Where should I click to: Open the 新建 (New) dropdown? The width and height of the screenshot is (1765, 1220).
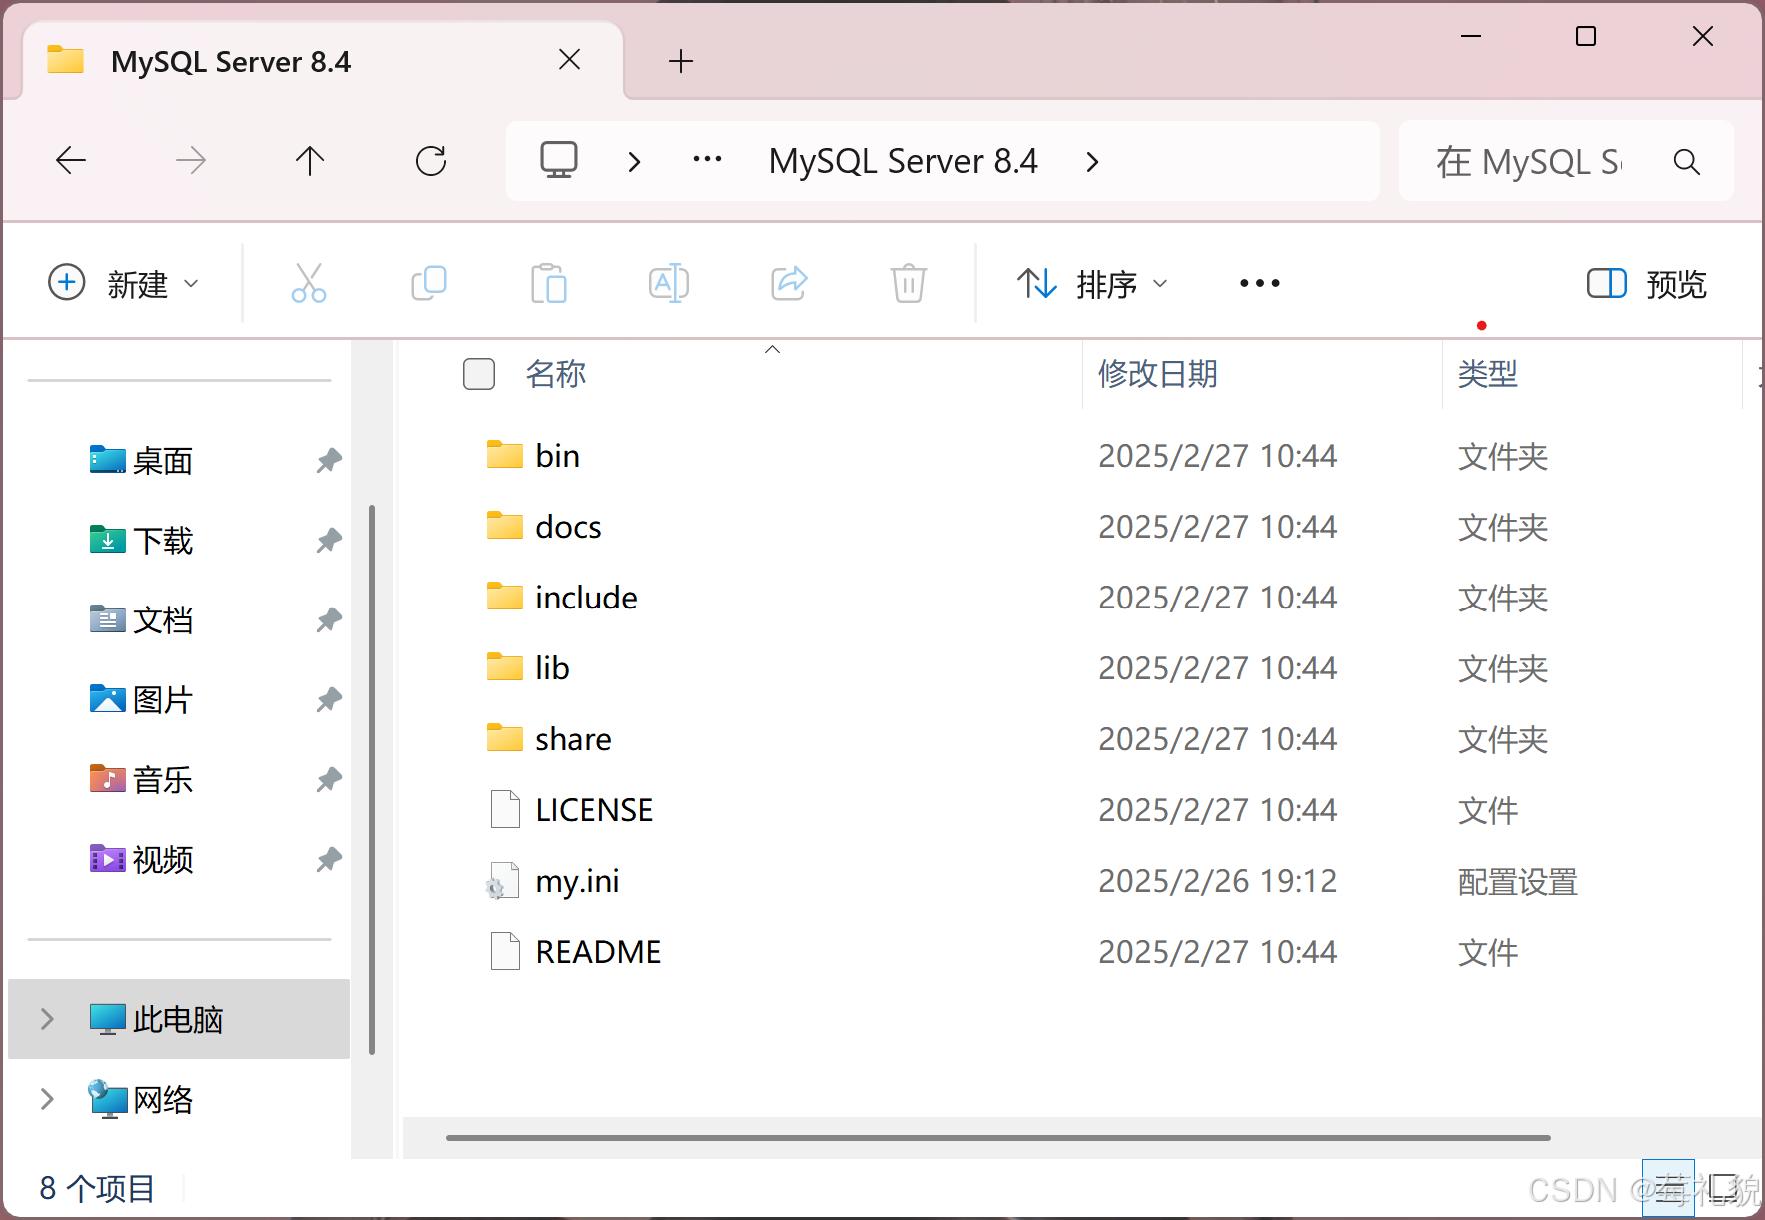point(124,284)
